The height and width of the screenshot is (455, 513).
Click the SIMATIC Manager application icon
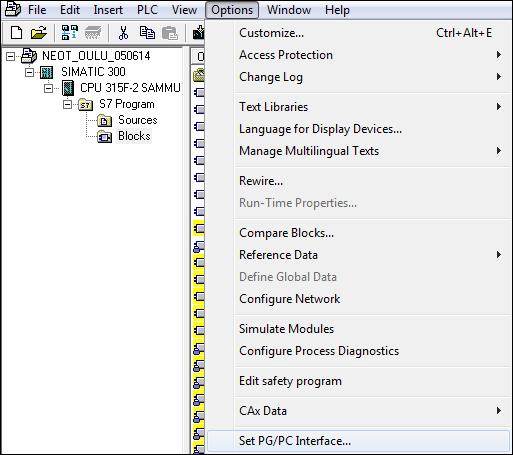(12, 10)
